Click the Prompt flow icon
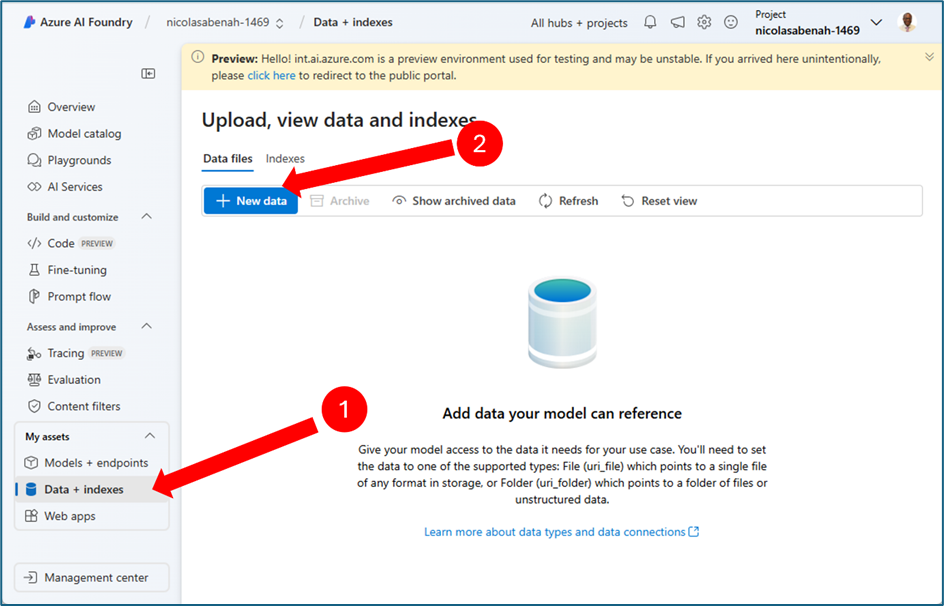 click(34, 296)
